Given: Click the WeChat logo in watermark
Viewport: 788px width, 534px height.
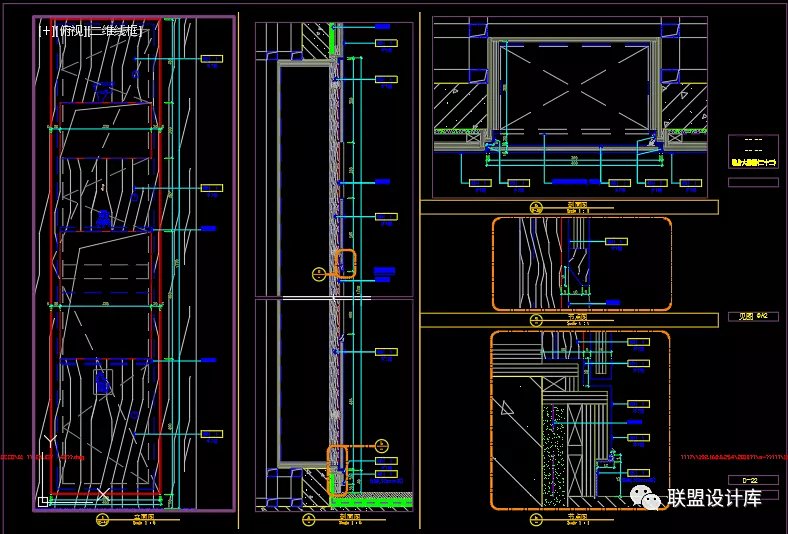Looking at the screenshot, I should pyautogui.click(x=652, y=499).
